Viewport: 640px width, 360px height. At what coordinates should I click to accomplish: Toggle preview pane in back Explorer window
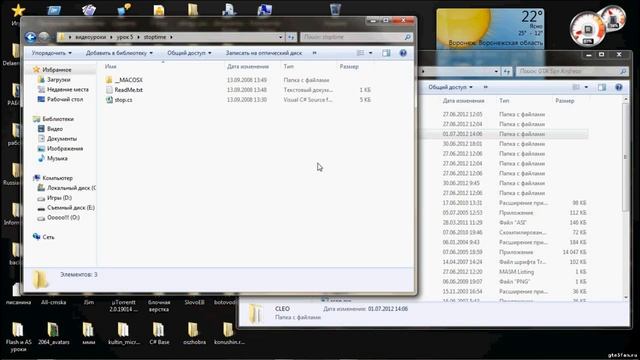click(602, 87)
